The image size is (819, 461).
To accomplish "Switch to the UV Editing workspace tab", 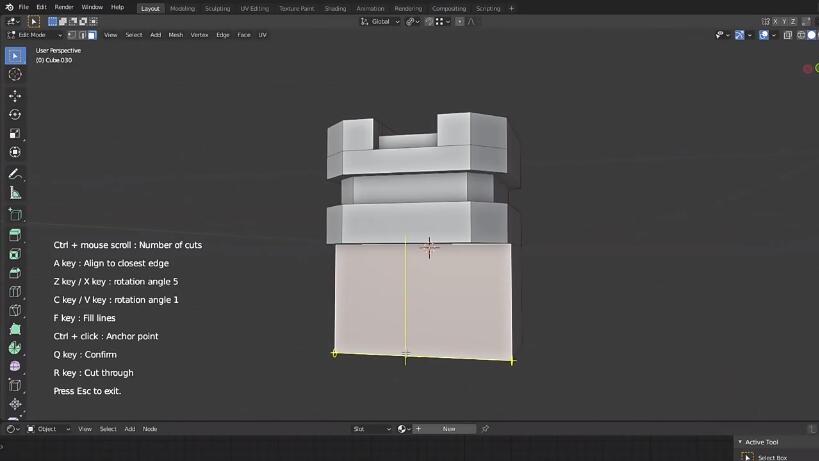I will (x=254, y=8).
